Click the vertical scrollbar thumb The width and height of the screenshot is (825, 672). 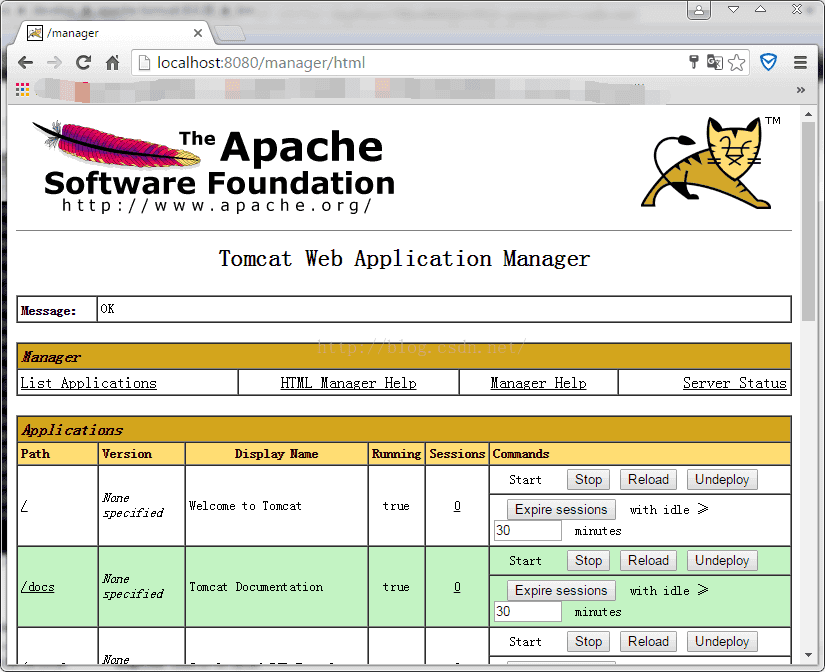coord(808,221)
